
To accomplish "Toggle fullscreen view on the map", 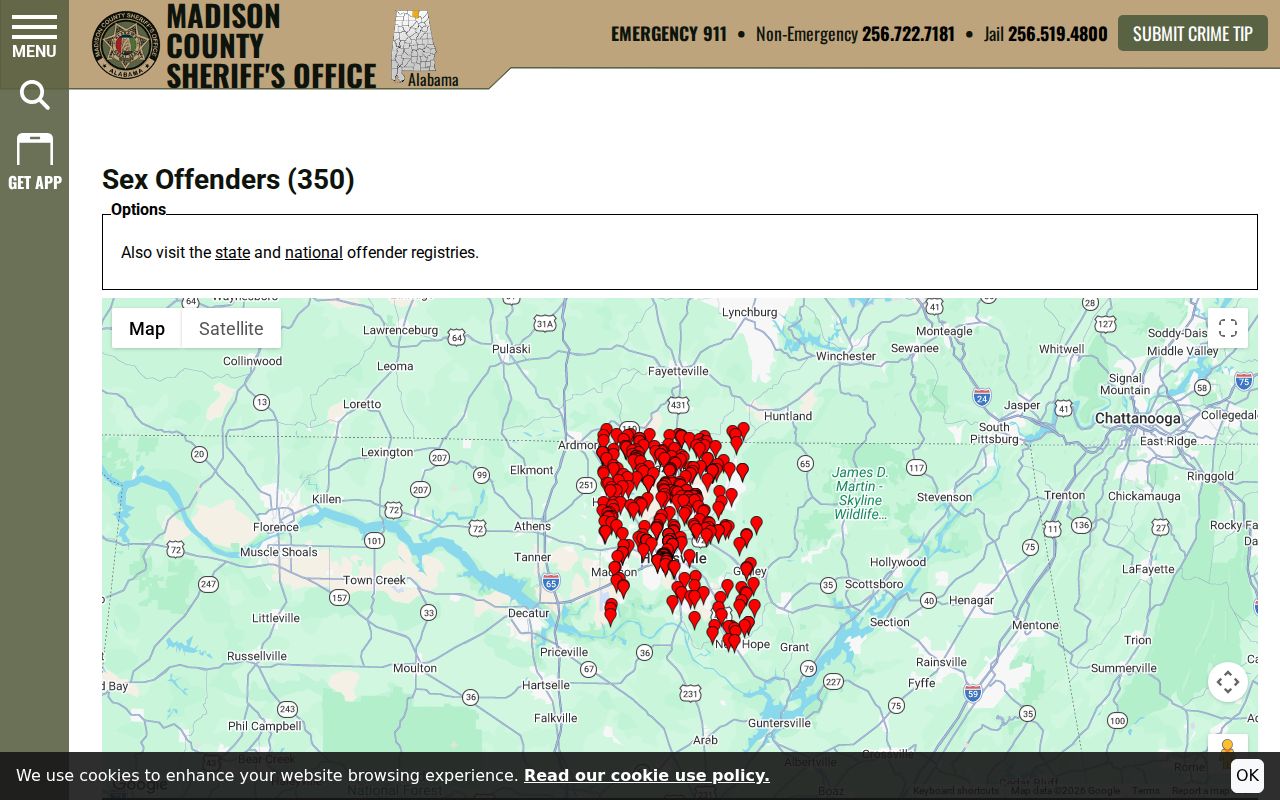I will [1228, 328].
